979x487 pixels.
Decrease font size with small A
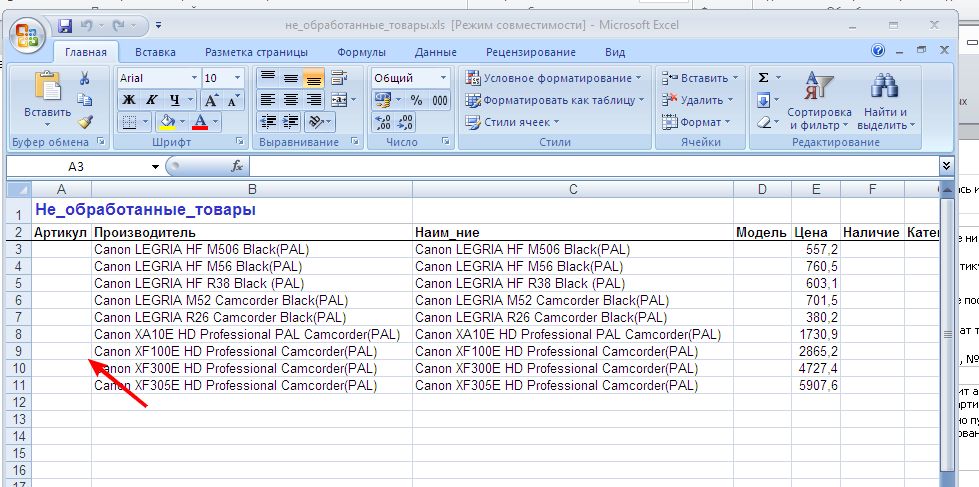click(x=234, y=100)
